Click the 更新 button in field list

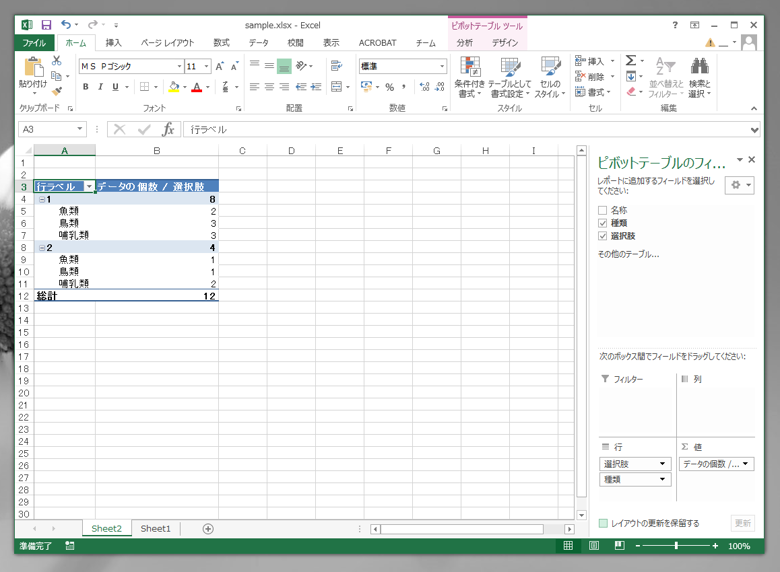pyautogui.click(x=743, y=523)
